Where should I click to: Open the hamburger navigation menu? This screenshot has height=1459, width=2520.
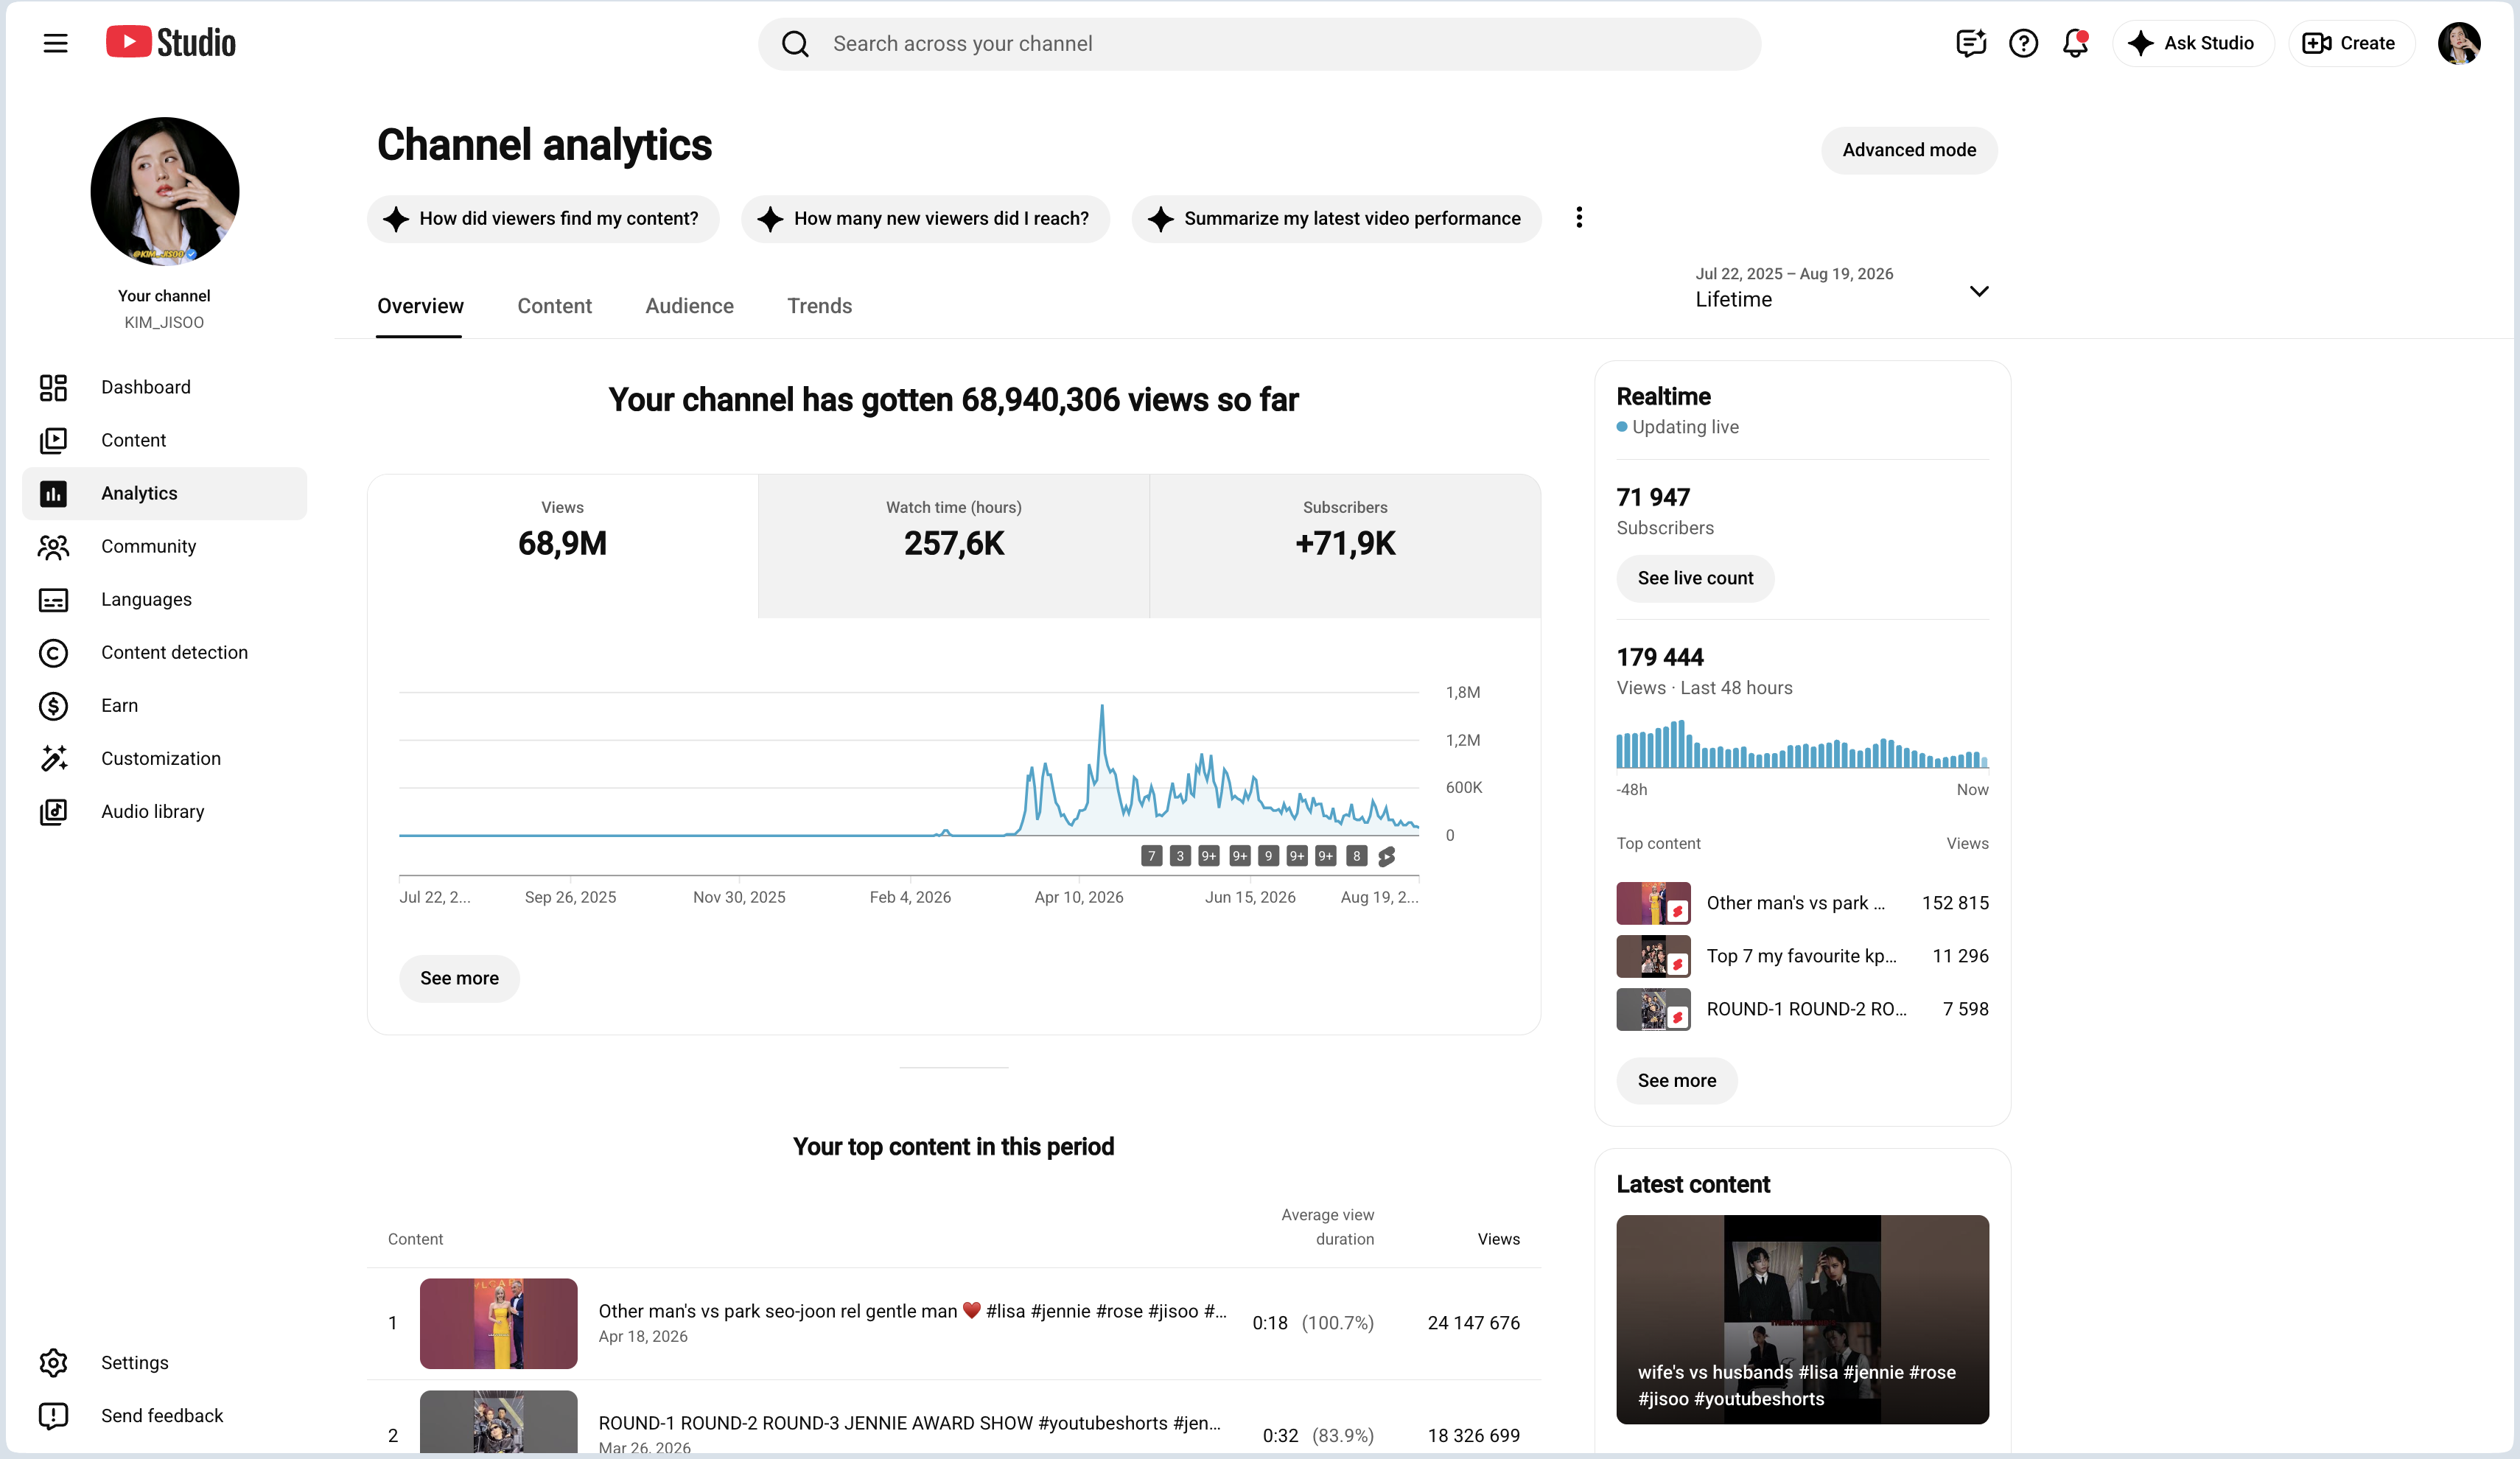click(55, 43)
